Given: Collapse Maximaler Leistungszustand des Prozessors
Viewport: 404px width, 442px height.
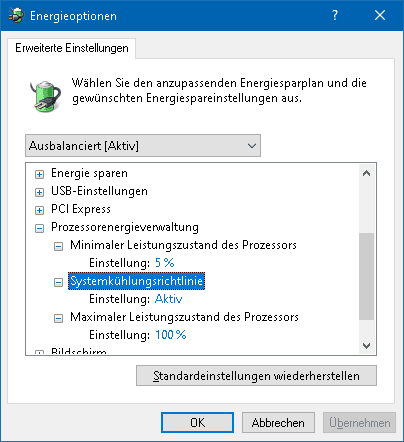Looking at the screenshot, I should pos(58,318).
